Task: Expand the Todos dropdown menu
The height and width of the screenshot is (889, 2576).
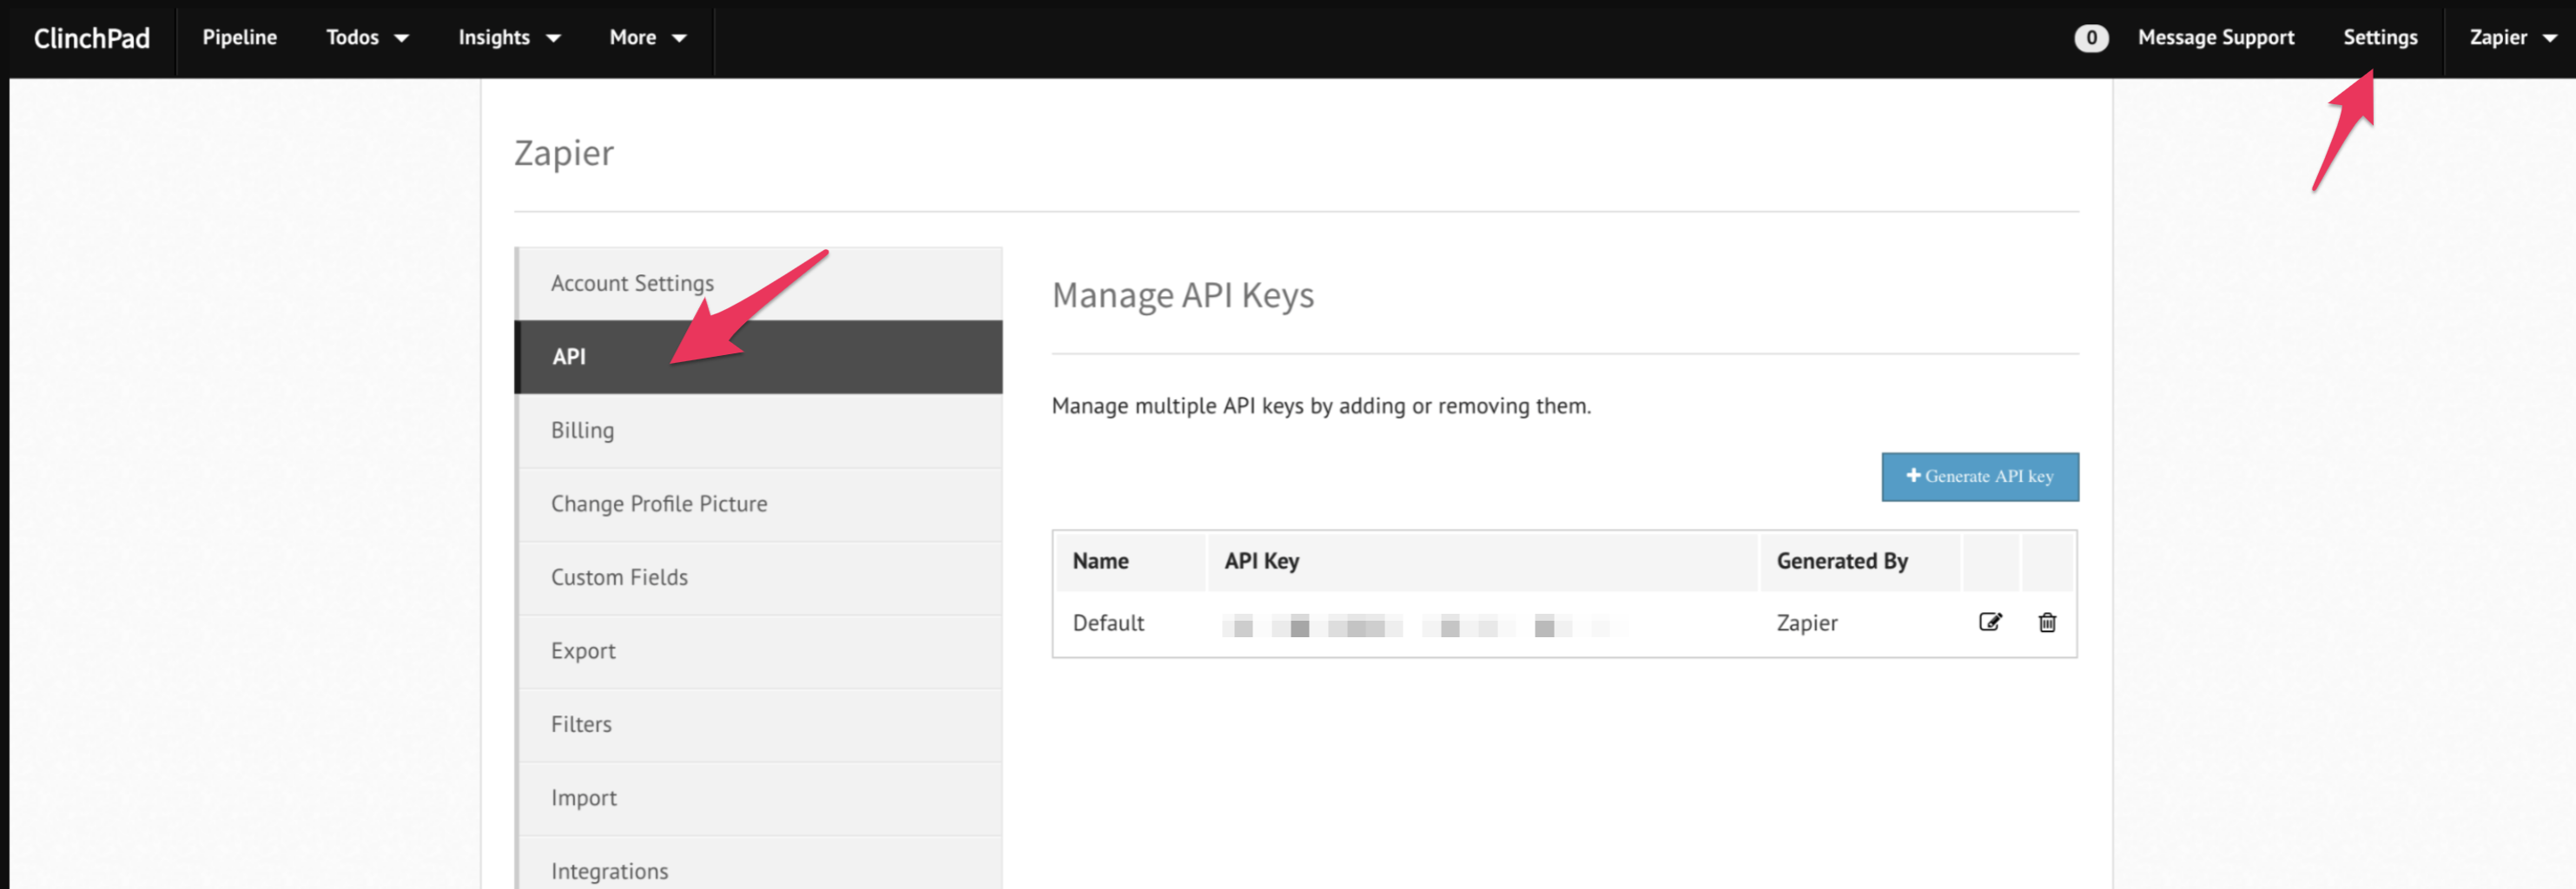Action: [x=367, y=38]
